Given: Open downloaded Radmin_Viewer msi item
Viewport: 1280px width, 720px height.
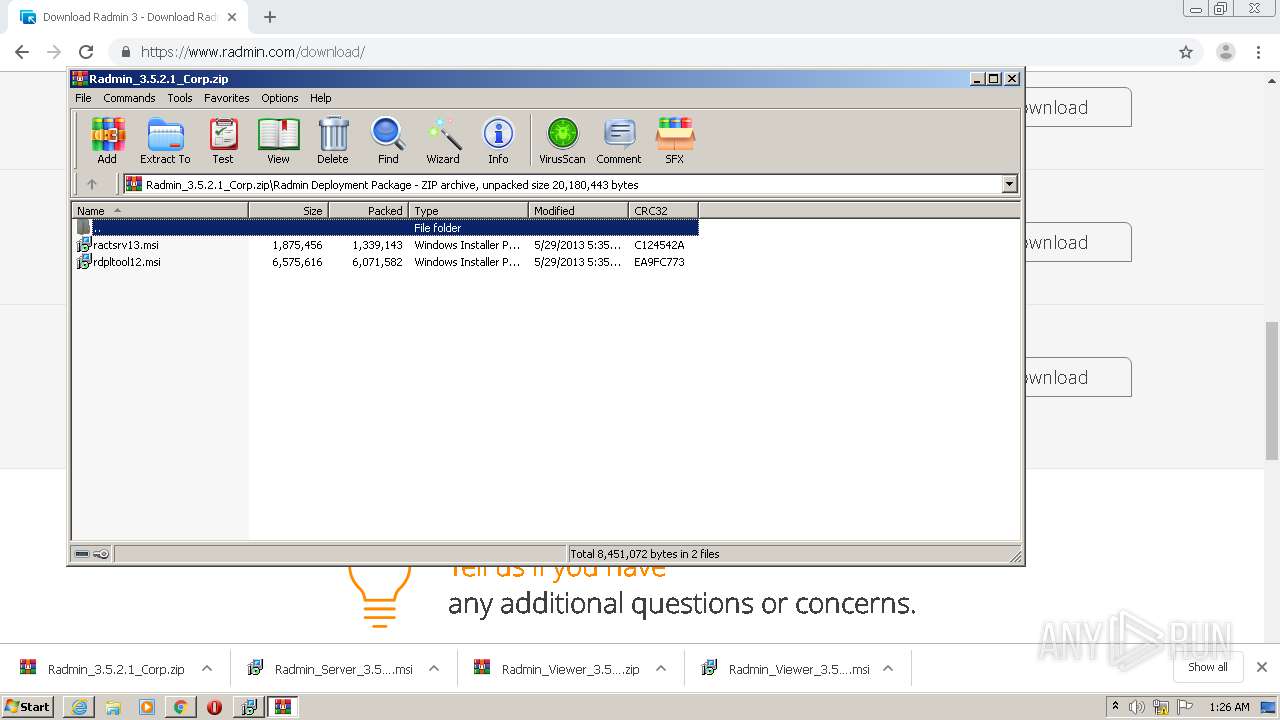Looking at the screenshot, I should (785, 669).
